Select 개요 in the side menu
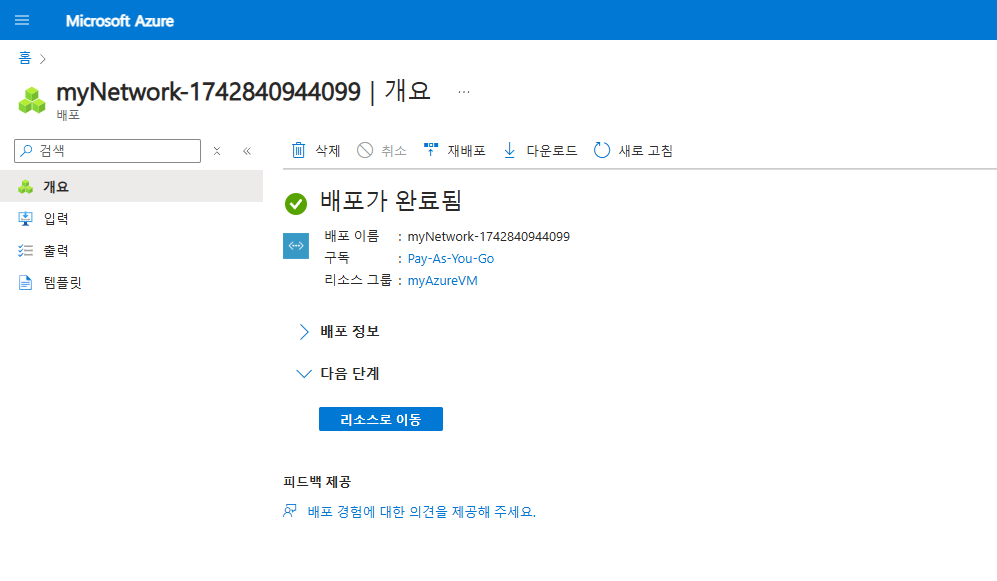Screen dimensions: 997x581 (132, 186)
